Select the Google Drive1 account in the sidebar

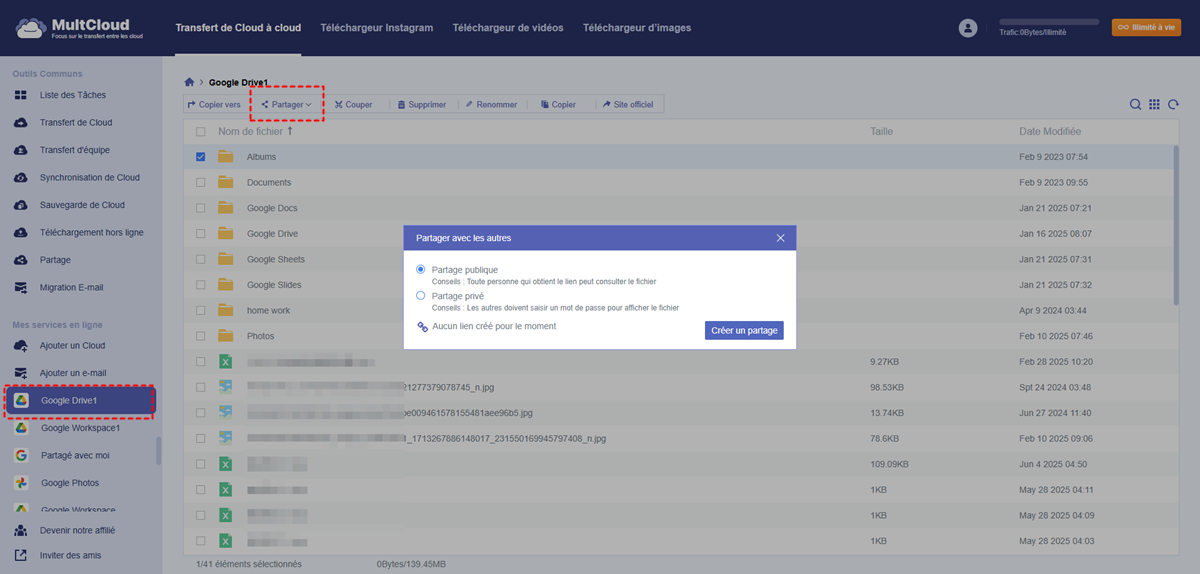click(x=80, y=400)
